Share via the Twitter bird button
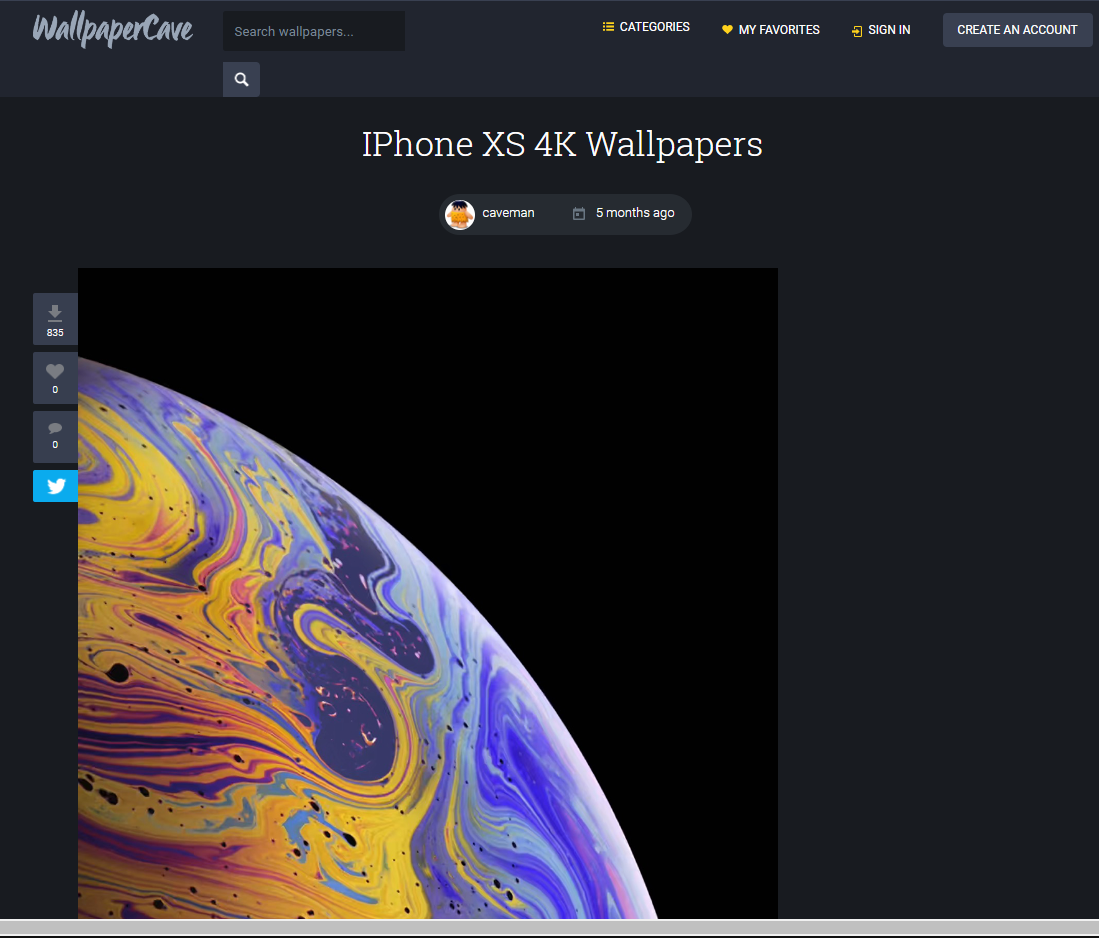Image resolution: width=1099 pixels, height=938 pixels. click(55, 486)
